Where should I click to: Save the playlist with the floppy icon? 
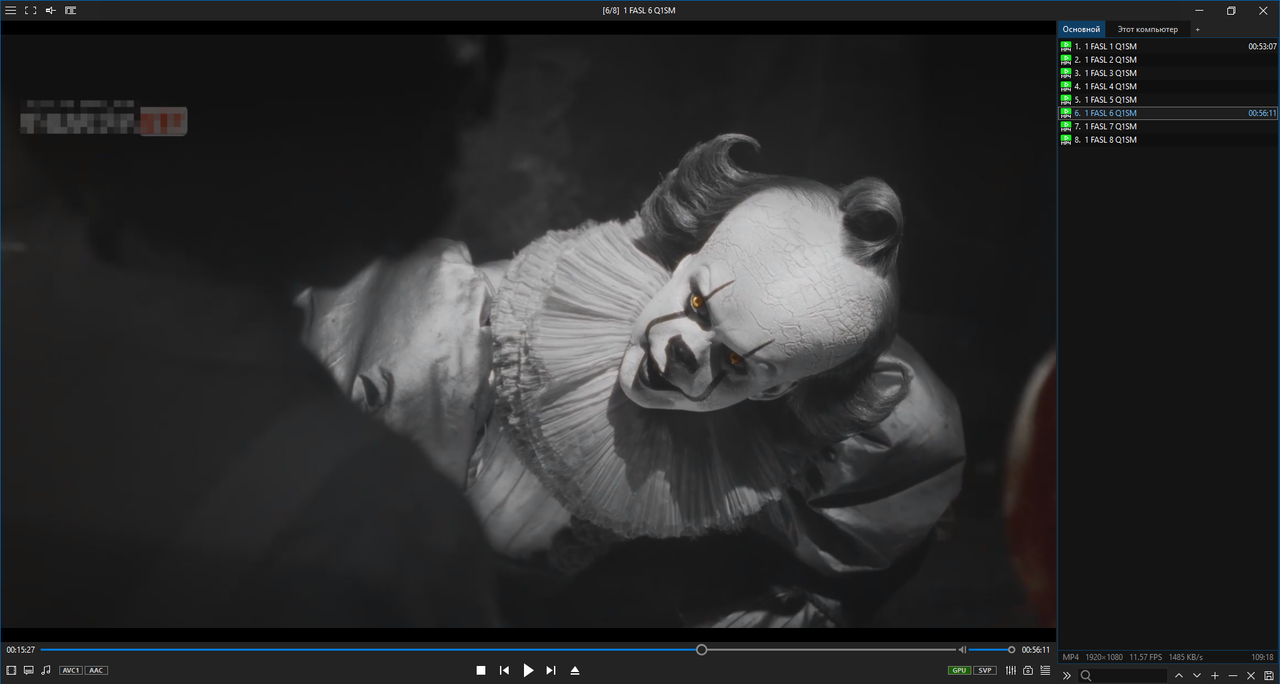point(1269,676)
